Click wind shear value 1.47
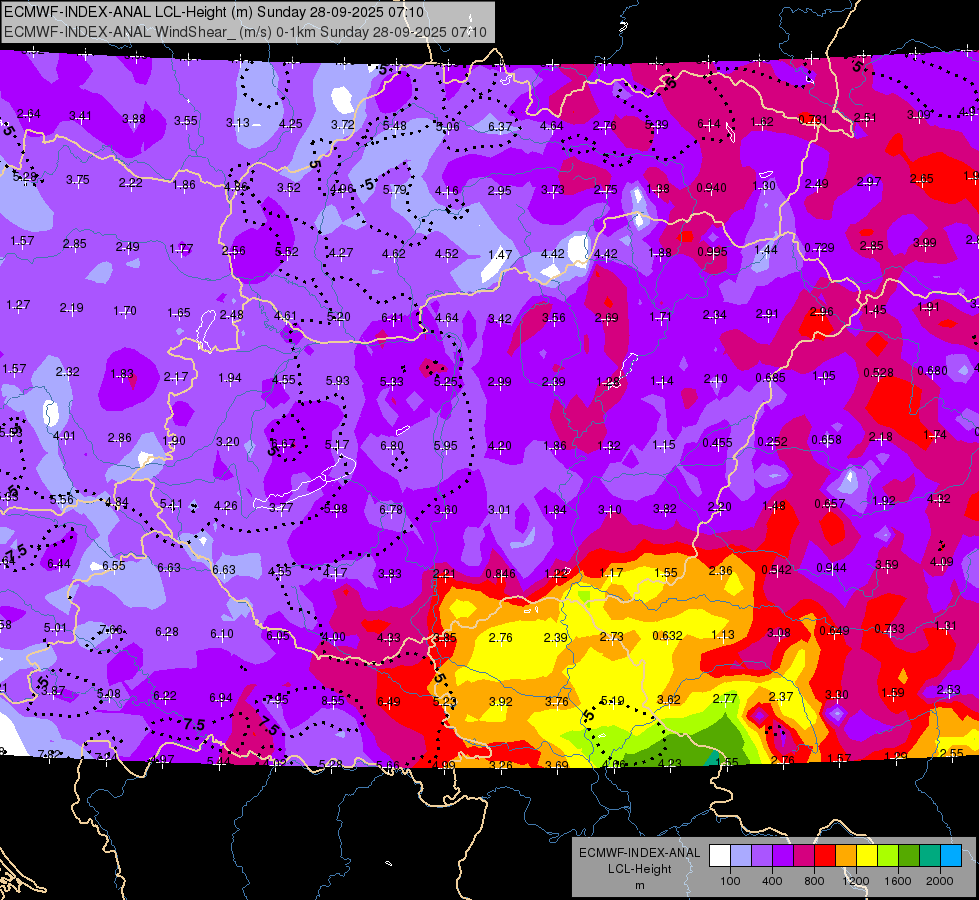 pos(500,254)
